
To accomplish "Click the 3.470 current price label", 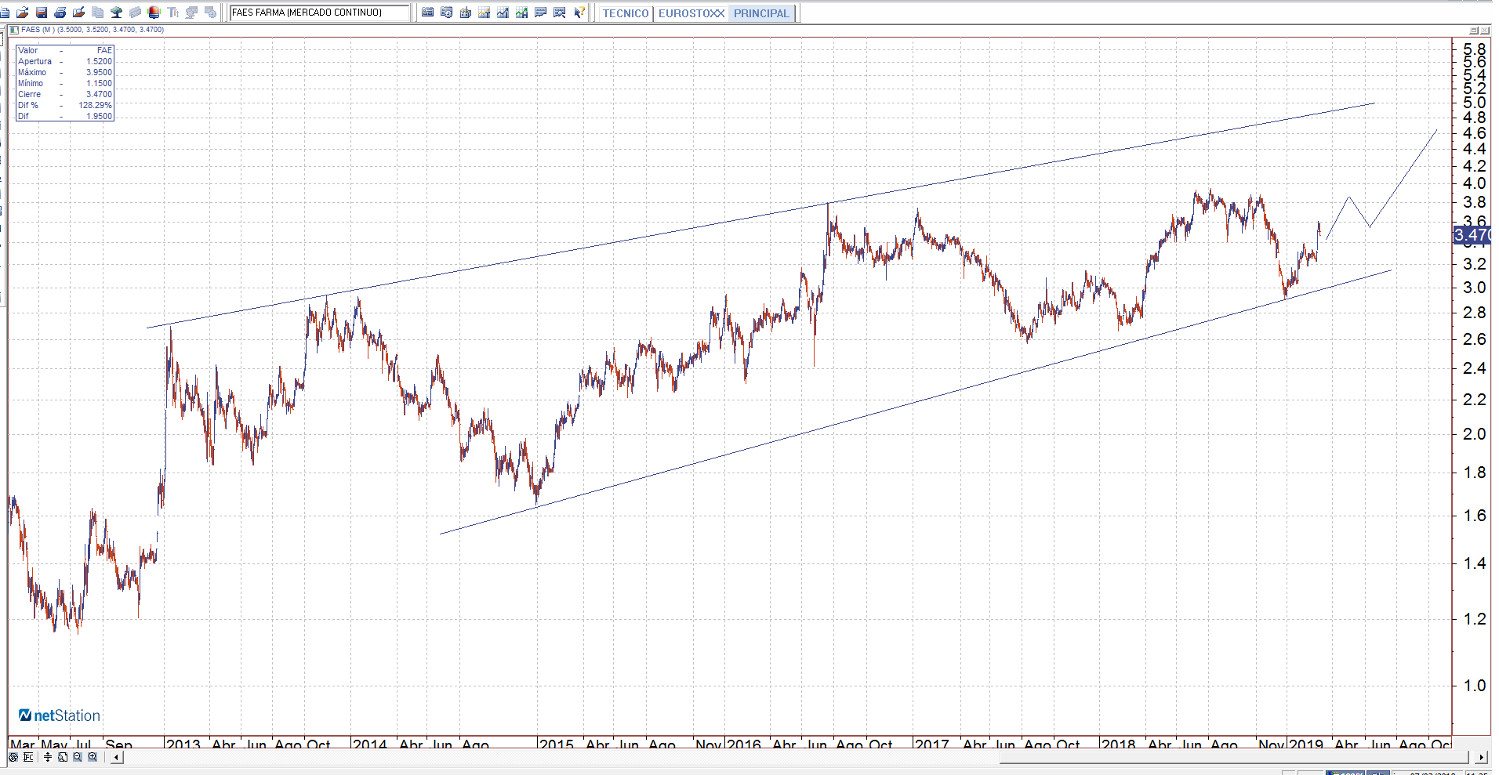I will 1471,236.
